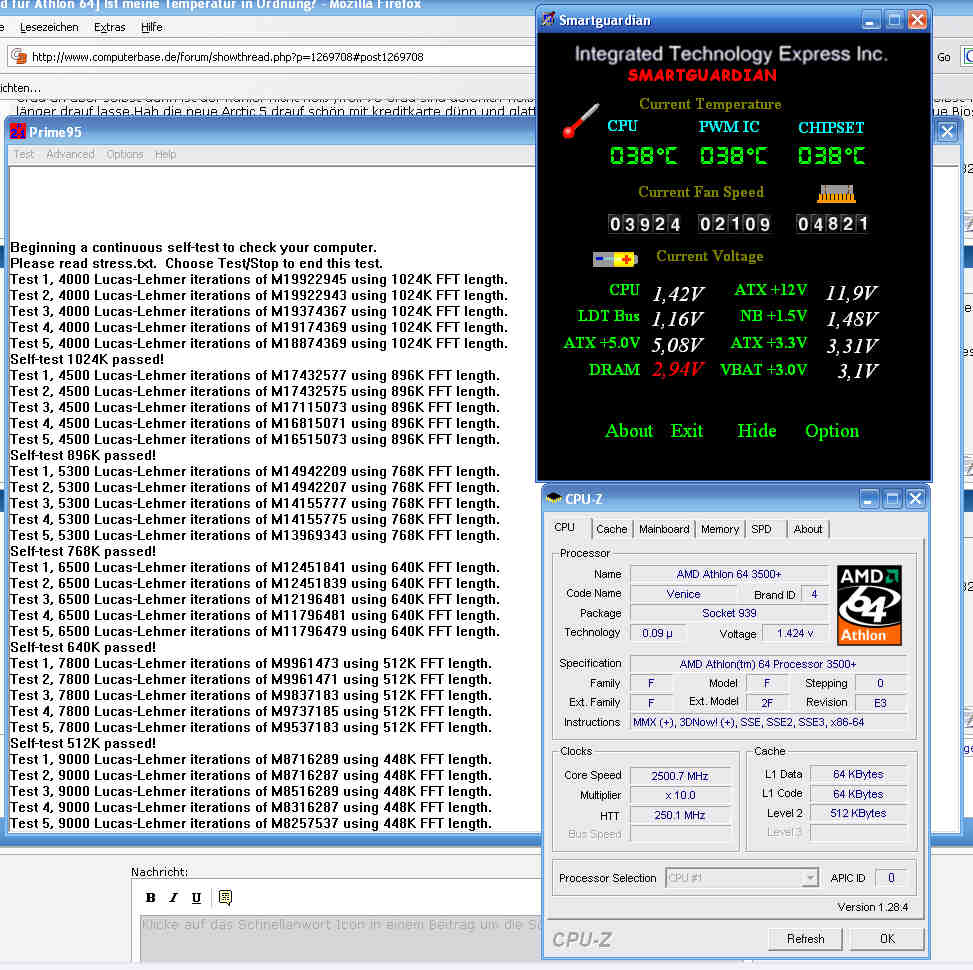Switch to the Mainboard tab in CPU-Z
The image size is (973, 970).
tap(664, 529)
